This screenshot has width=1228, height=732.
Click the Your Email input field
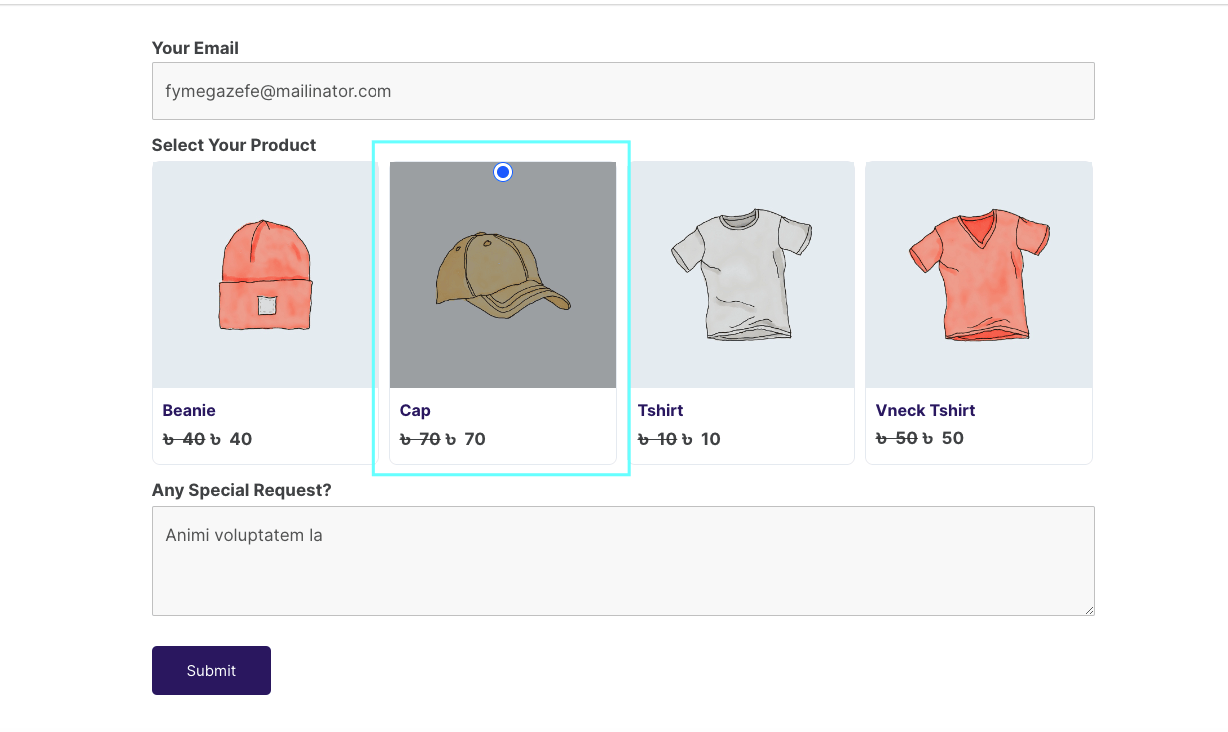coord(623,90)
